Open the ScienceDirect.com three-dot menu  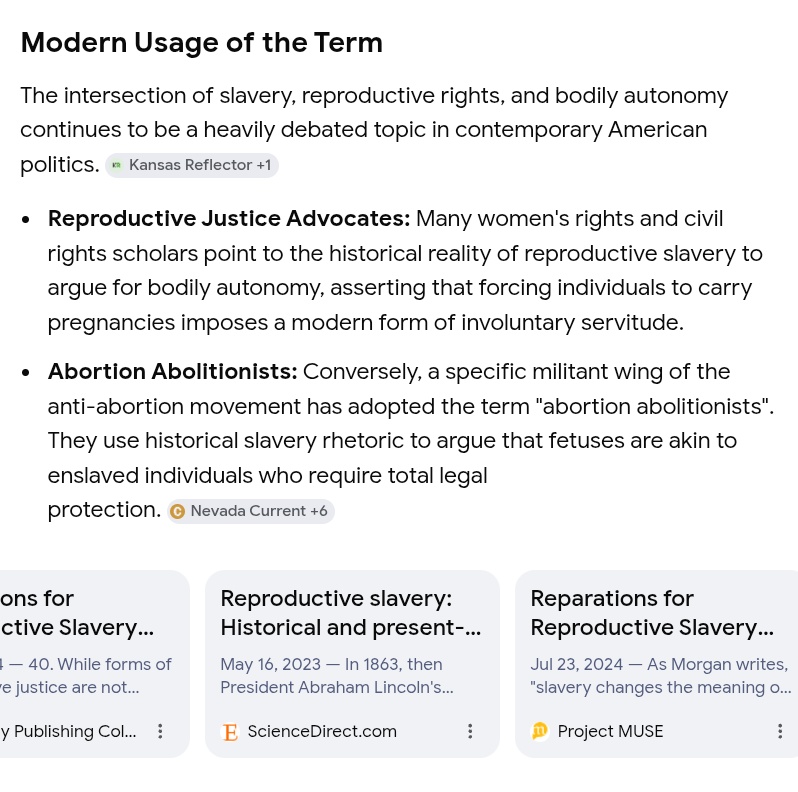[470, 731]
